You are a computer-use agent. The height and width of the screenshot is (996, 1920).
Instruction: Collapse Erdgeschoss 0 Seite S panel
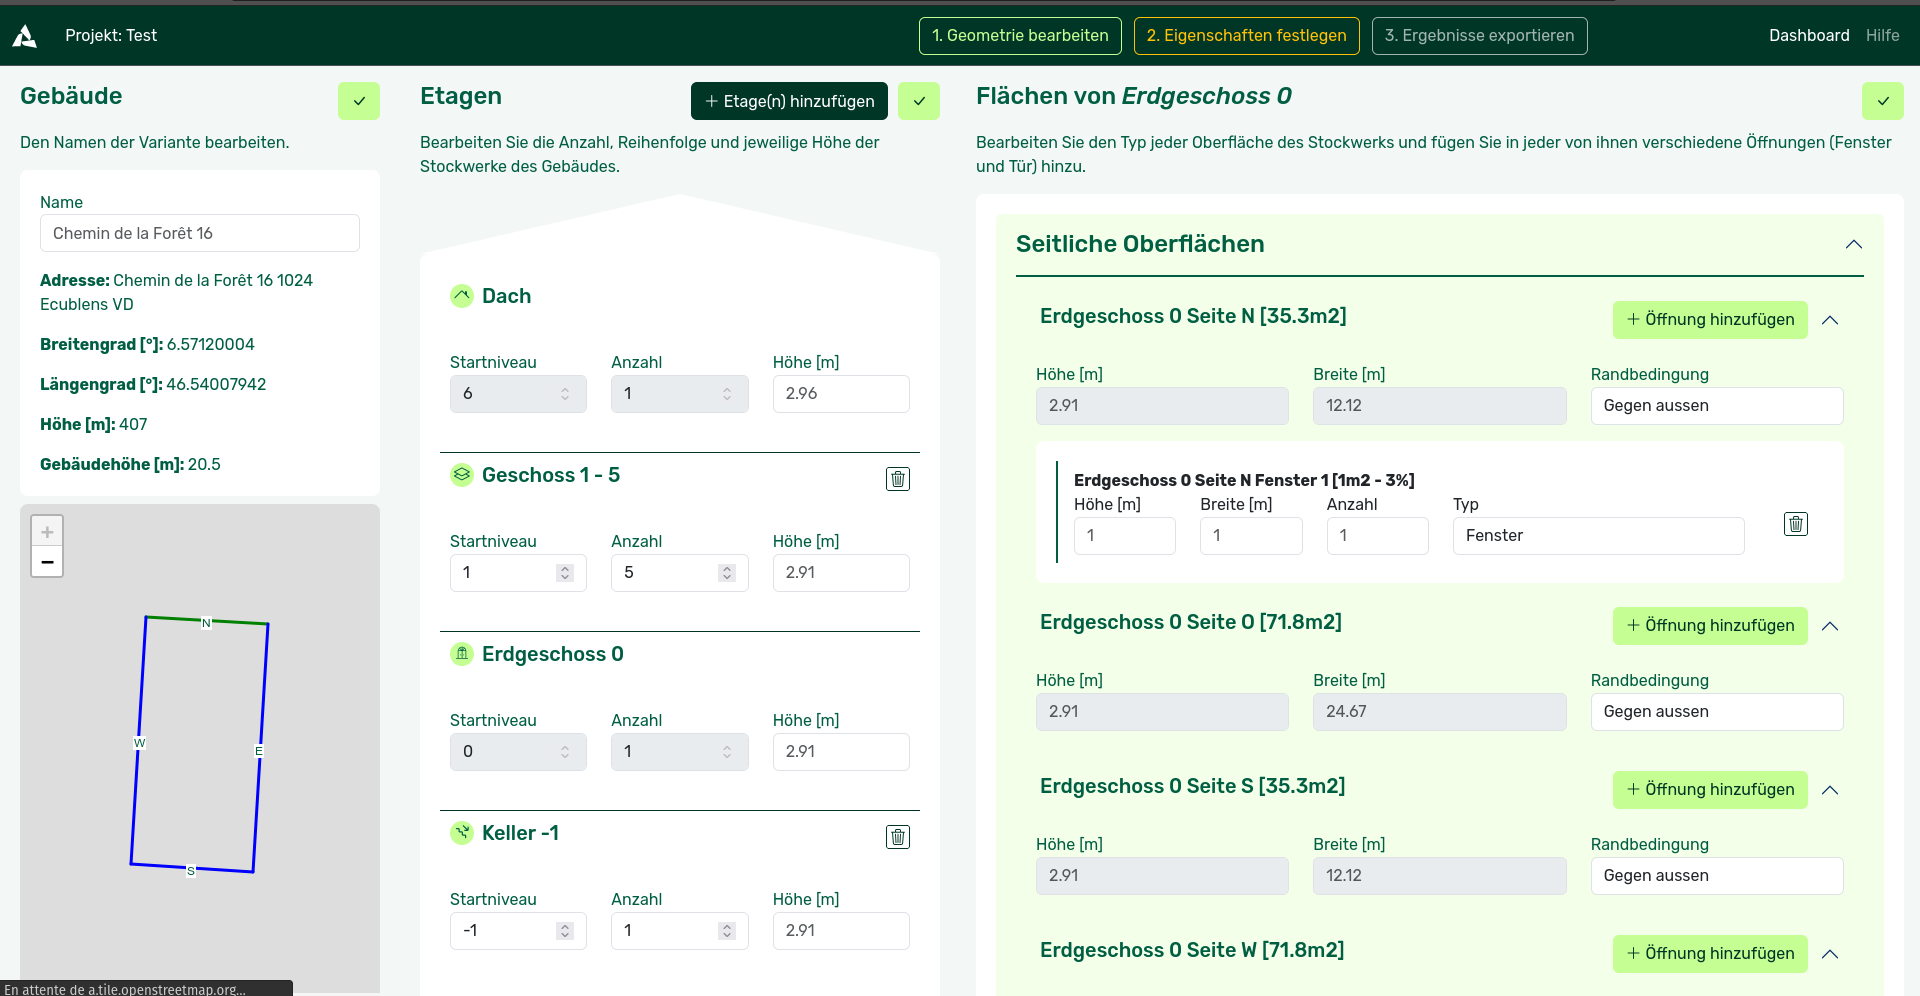1830,790
